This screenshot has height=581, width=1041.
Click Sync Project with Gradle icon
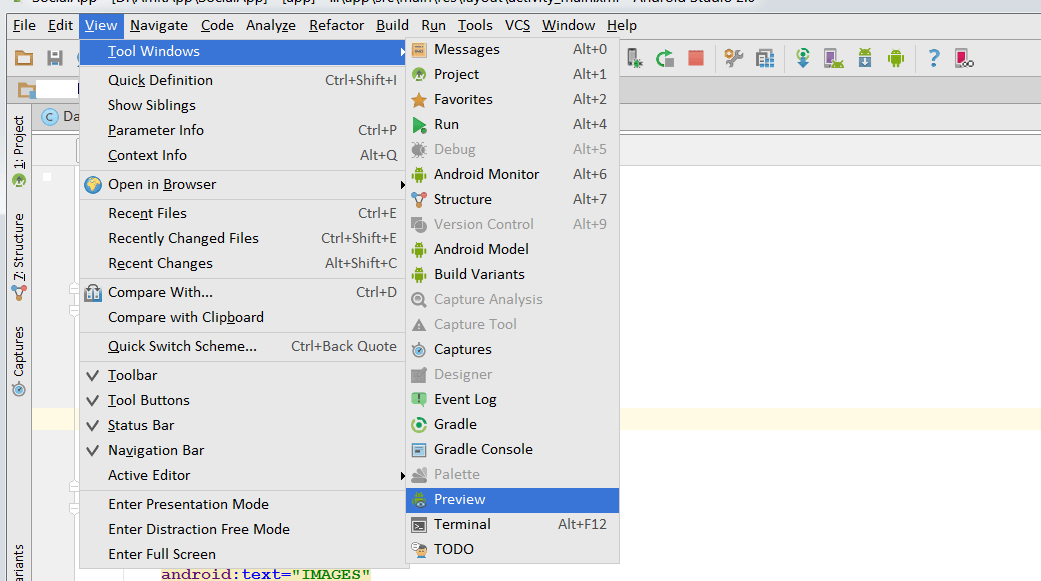point(803,58)
